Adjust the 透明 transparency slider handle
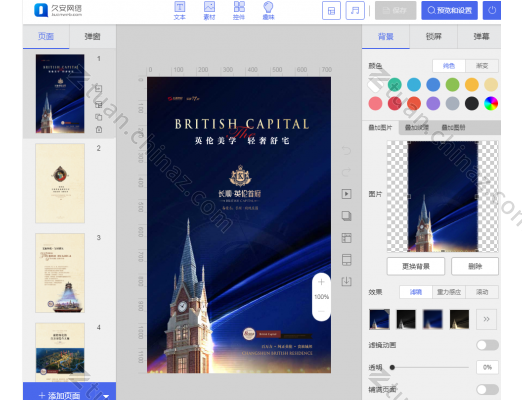The image size is (522, 400). (392, 367)
